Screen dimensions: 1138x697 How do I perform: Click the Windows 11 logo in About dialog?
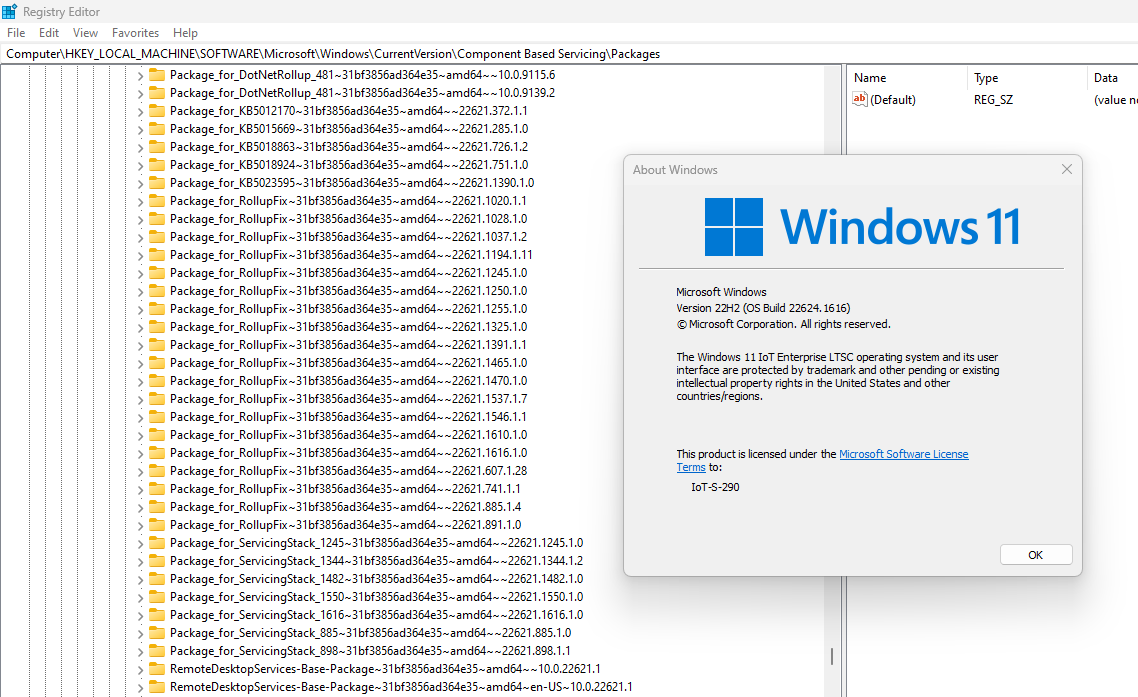point(734,227)
